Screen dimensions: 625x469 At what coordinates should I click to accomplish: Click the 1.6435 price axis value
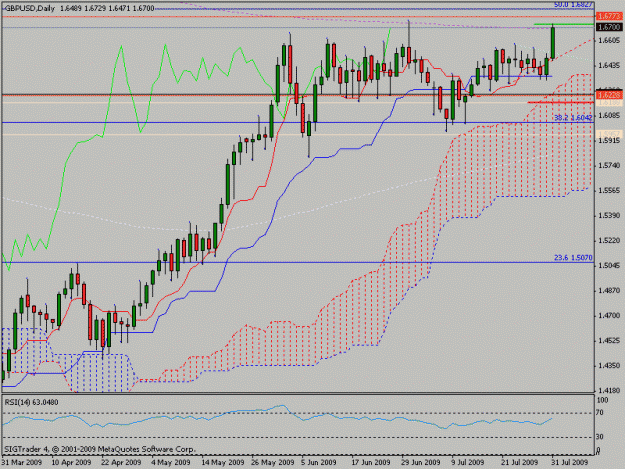pos(609,65)
